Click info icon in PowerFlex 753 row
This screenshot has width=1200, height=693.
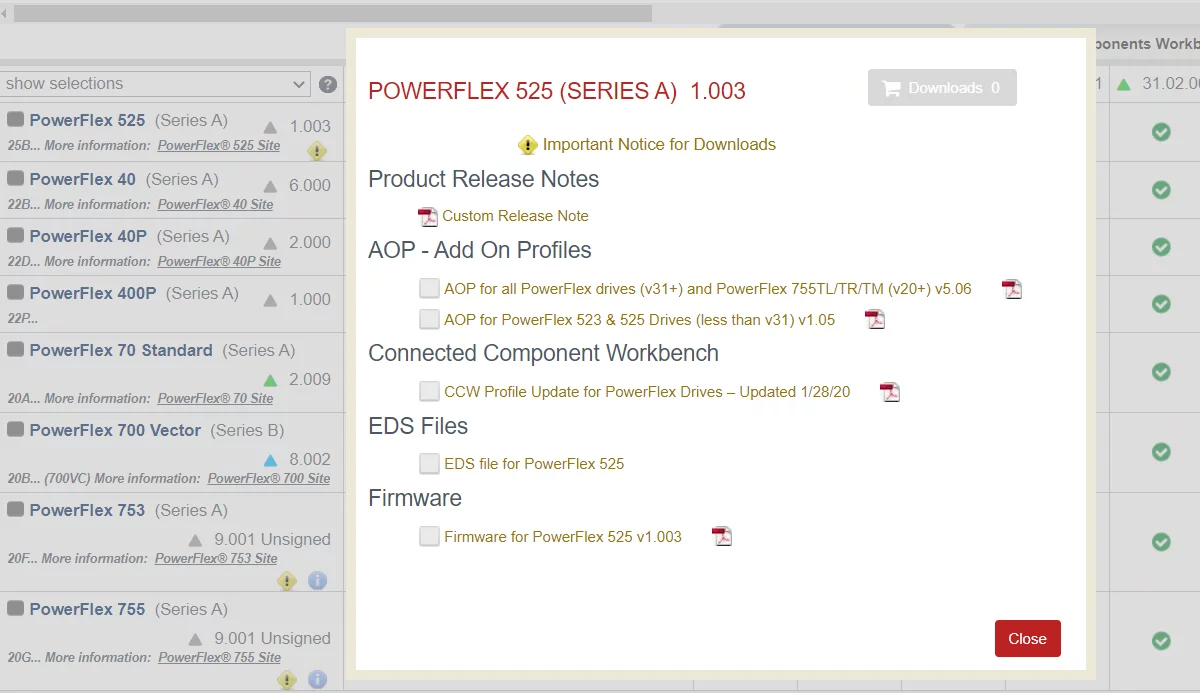pyautogui.click(x=317, y=580)
